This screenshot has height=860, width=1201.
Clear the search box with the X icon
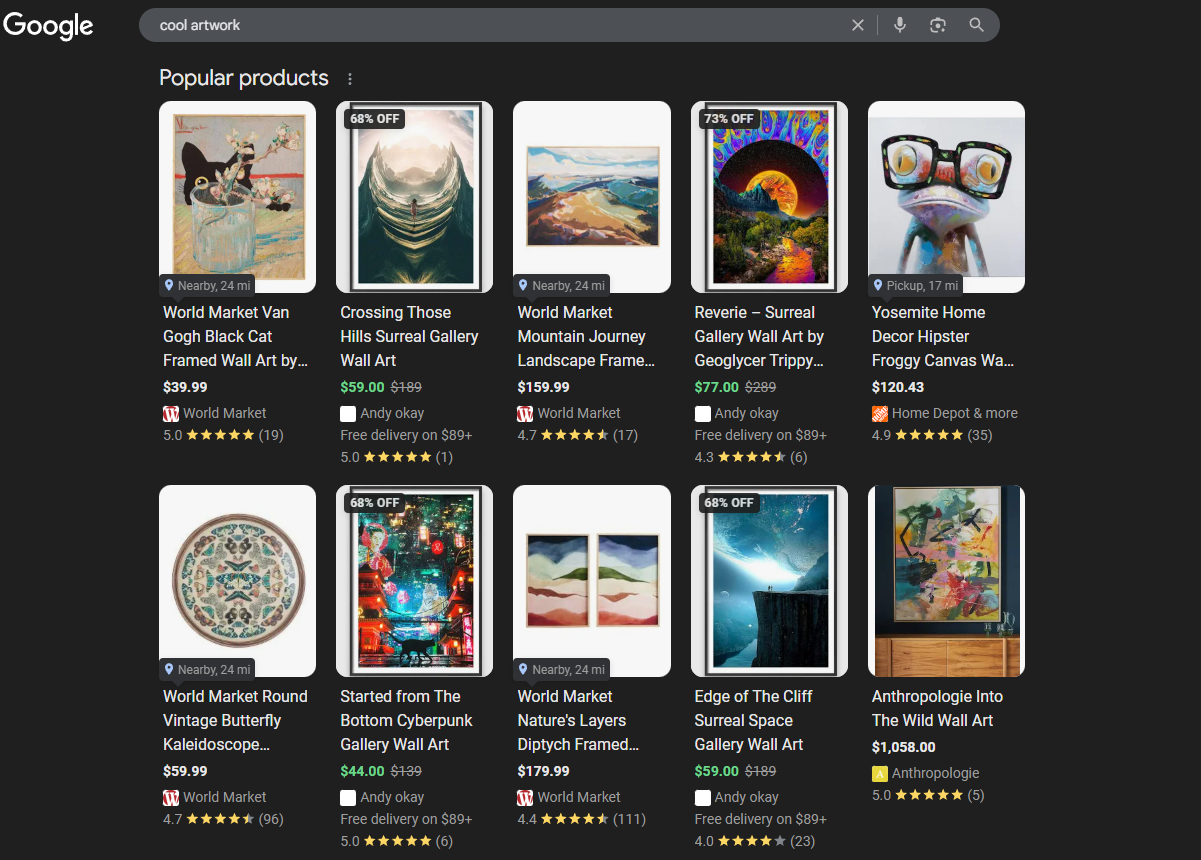tap(858, 25)
